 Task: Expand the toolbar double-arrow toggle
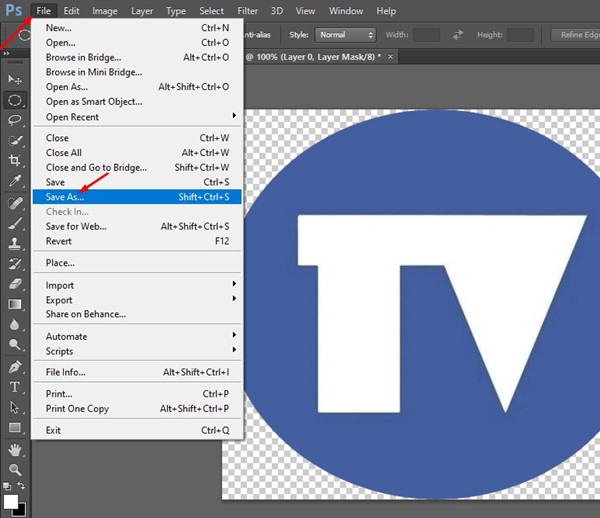click(x=6, y=54)
